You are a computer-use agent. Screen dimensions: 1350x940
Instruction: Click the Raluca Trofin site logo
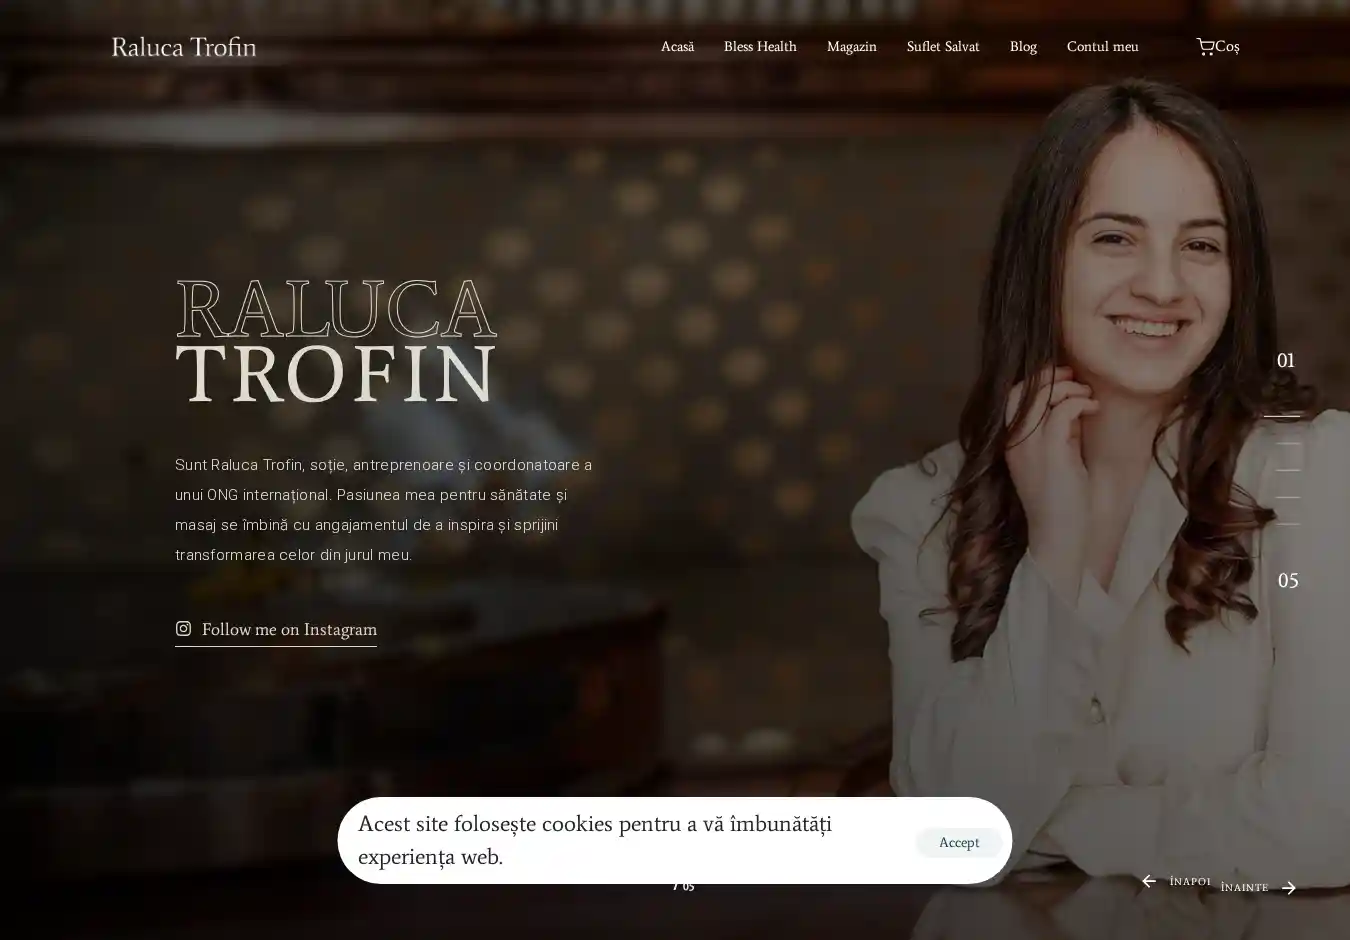coord(184,47)
